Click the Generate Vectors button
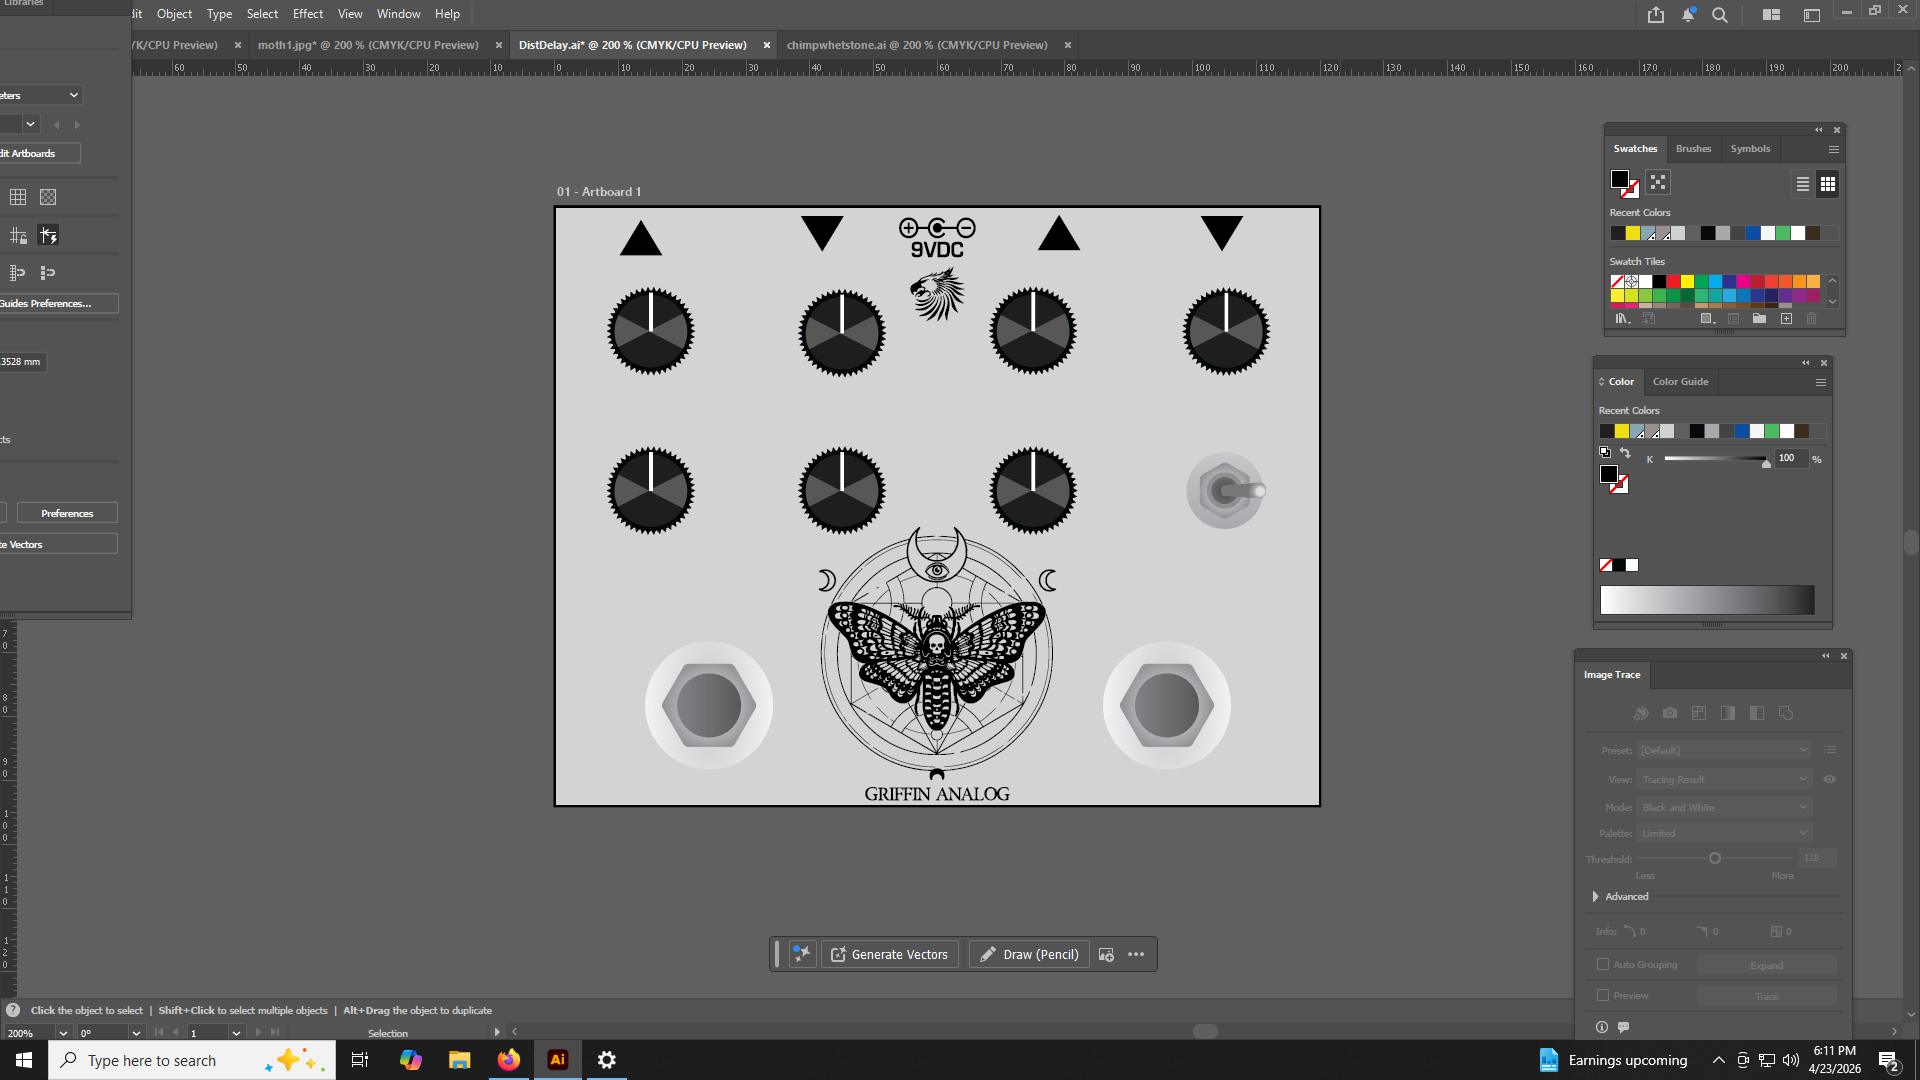The width and height of the screenshot is (1920, 1080). click(x=889, y=955)
